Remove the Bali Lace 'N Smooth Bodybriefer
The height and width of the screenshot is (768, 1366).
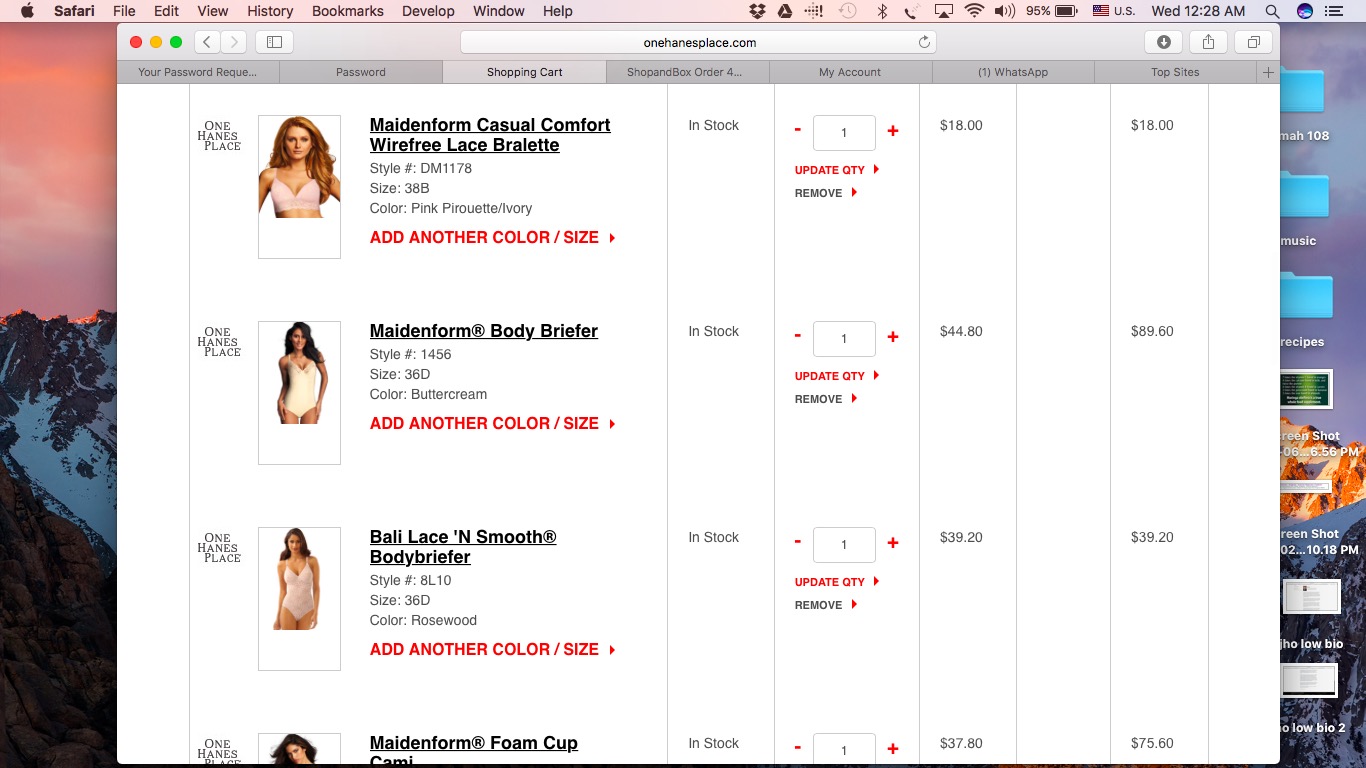(x=826, y=605)
